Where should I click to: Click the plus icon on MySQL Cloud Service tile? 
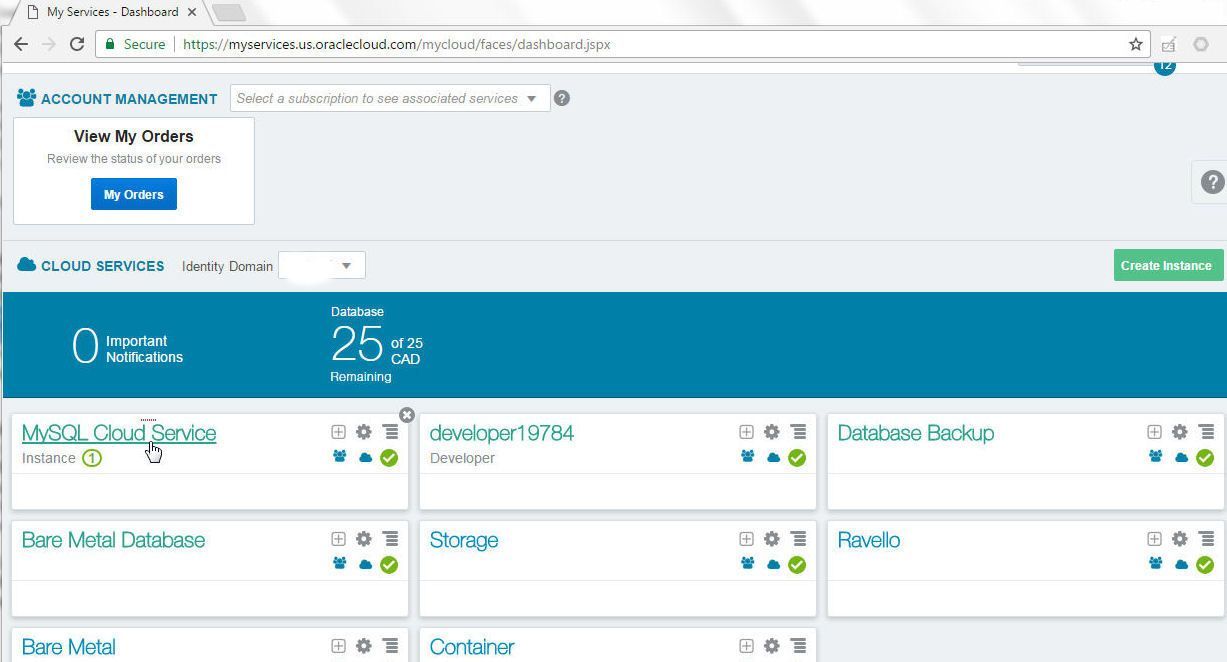(338, 432)
